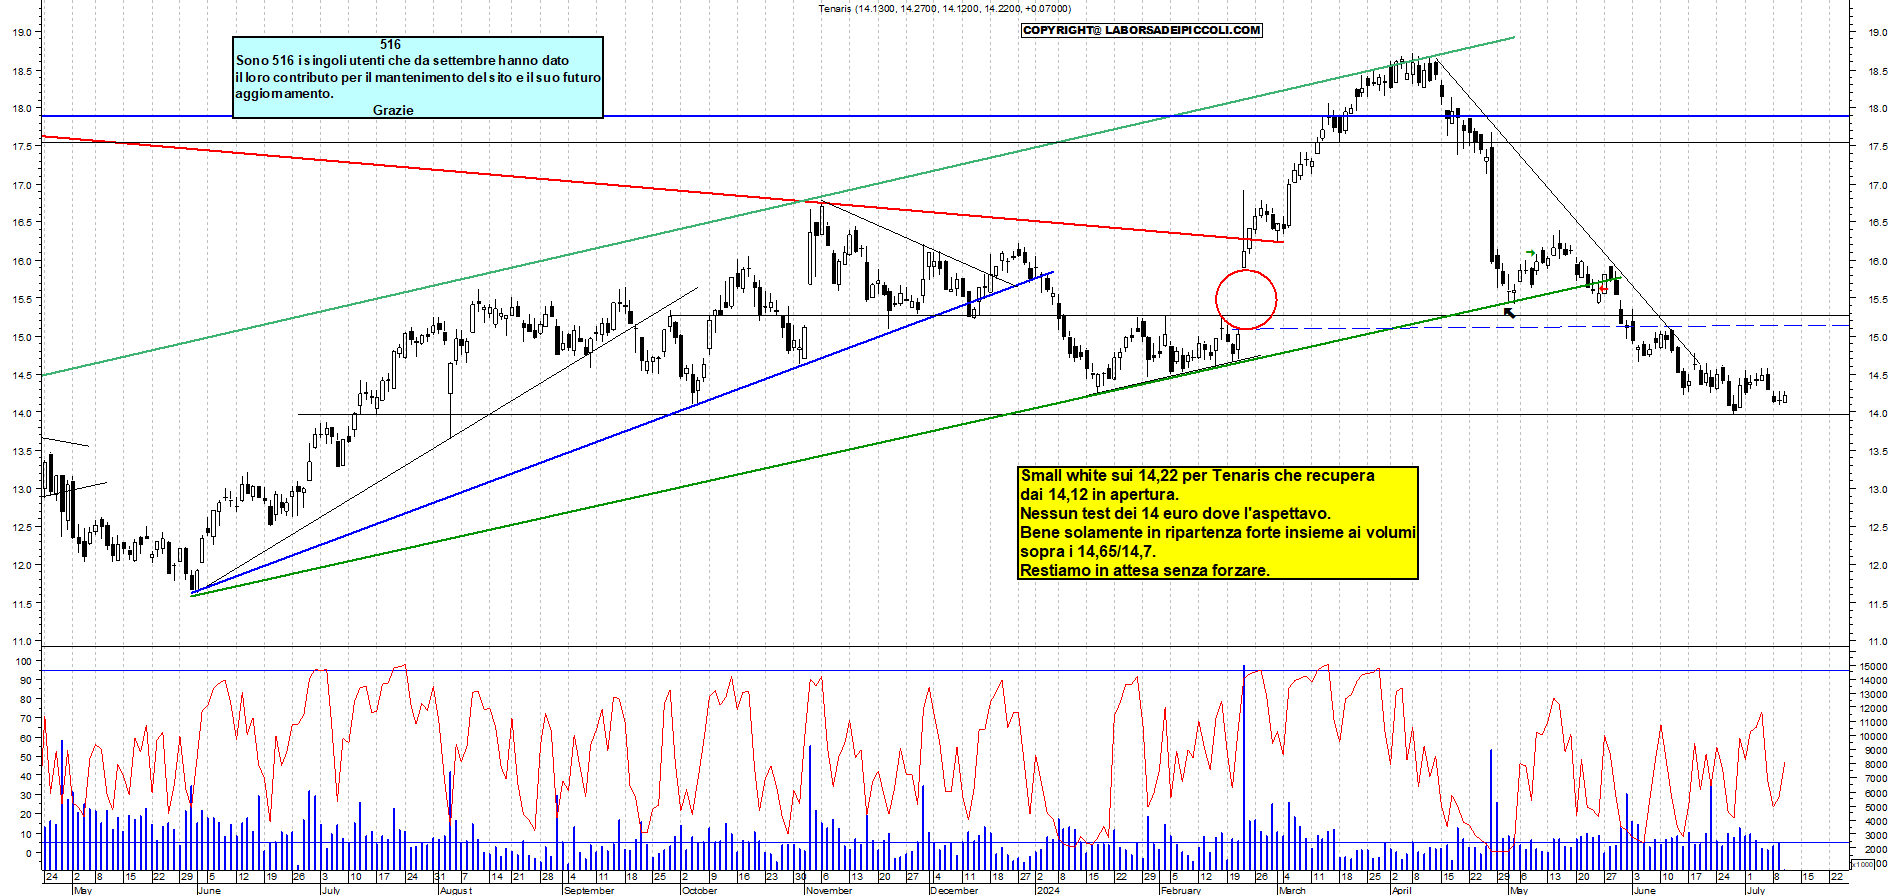Screen dimensions: 1890x895
Task: Click the 'December' month label
Action: click(x=954, y=890)
